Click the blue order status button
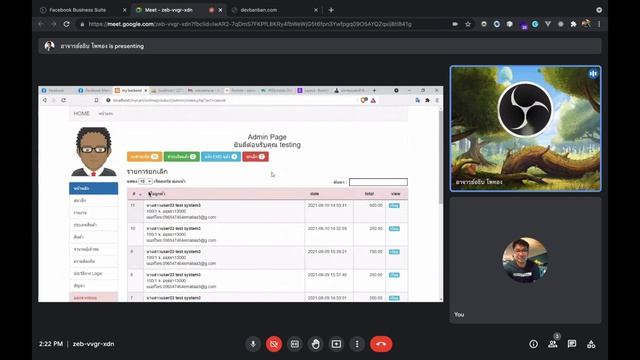The height and width of the screenshot is (360, 640). coord(221,157)
